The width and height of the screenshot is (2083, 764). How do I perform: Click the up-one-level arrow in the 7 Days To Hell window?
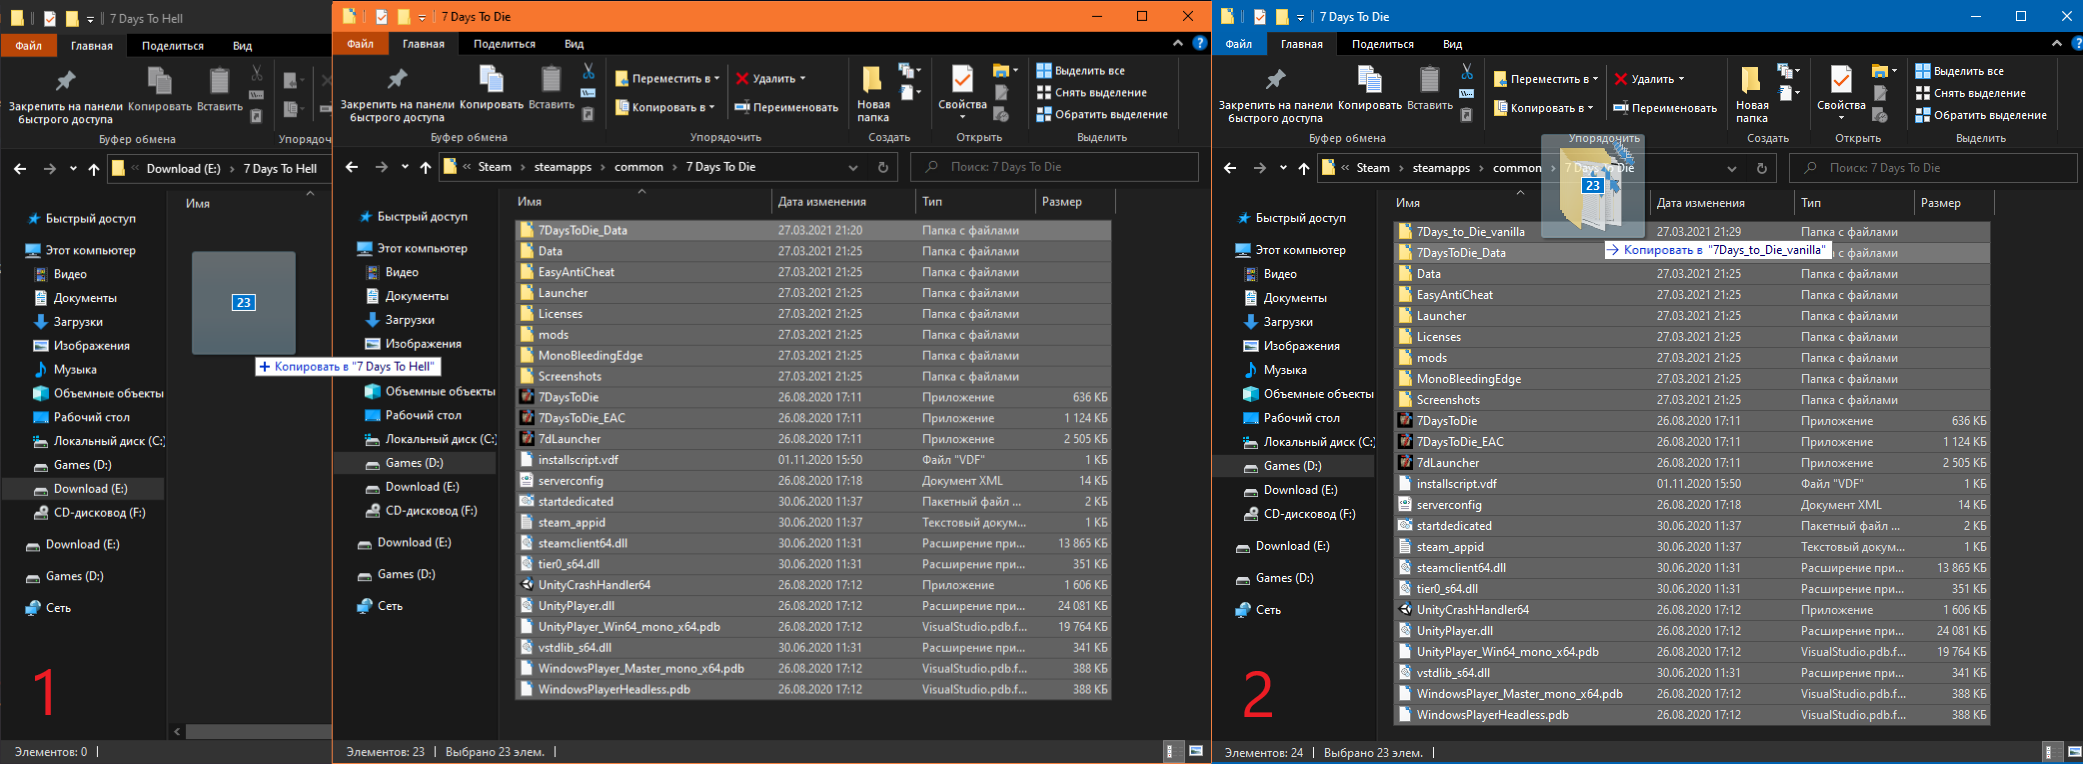point(94,169)
